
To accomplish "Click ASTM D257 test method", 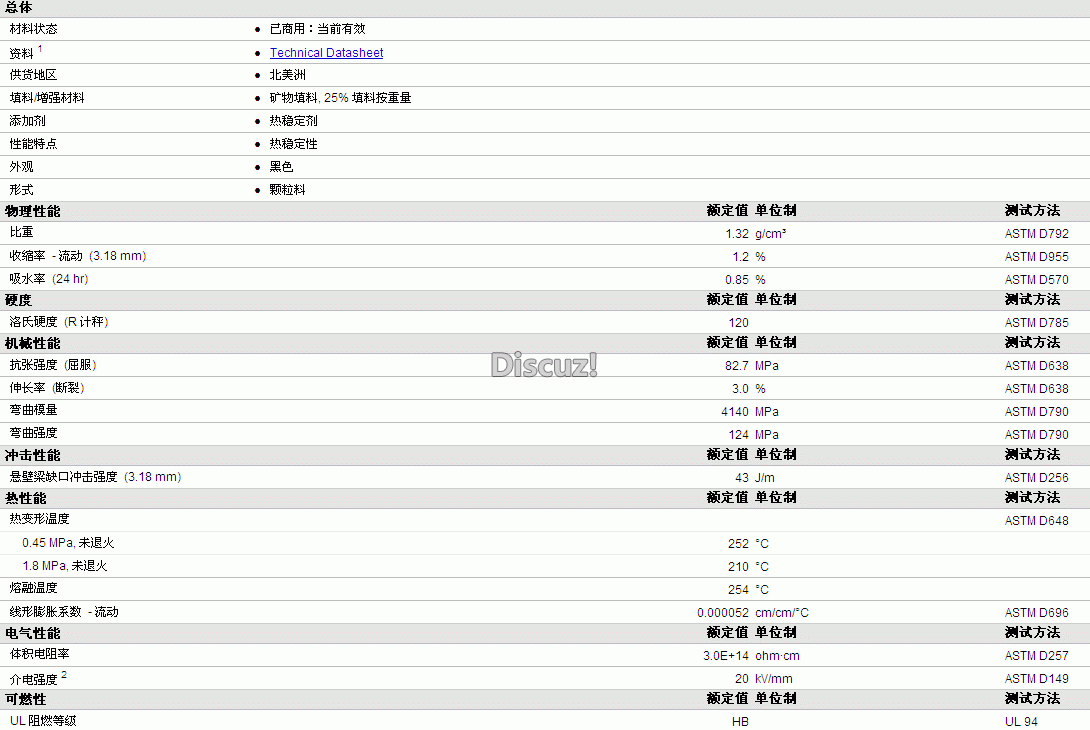I will click(1036, 656).
